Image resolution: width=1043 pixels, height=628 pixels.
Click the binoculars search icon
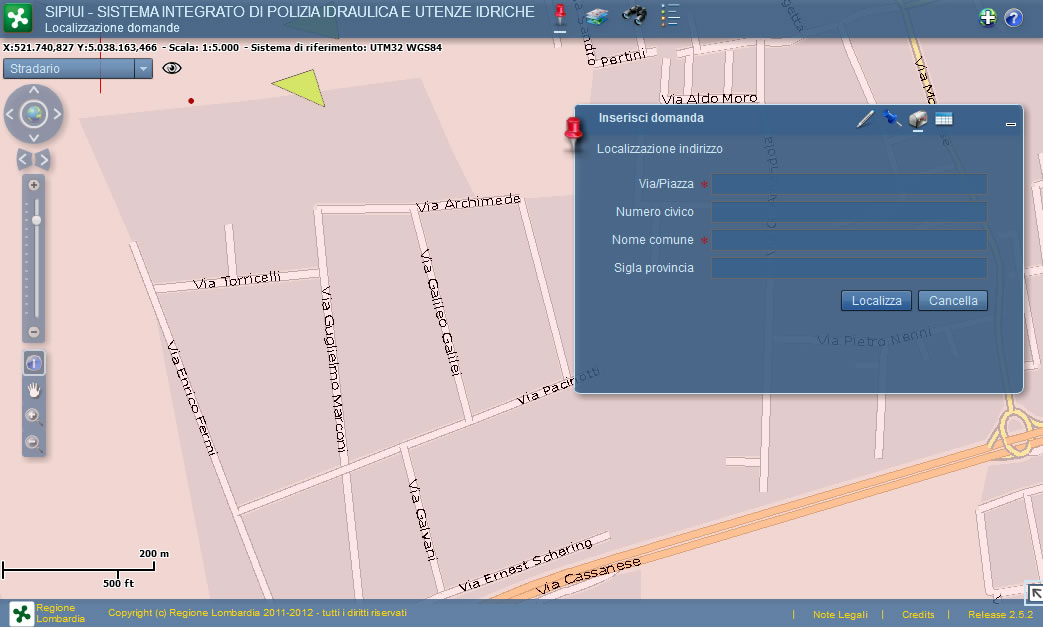click(x=634, y=15)
